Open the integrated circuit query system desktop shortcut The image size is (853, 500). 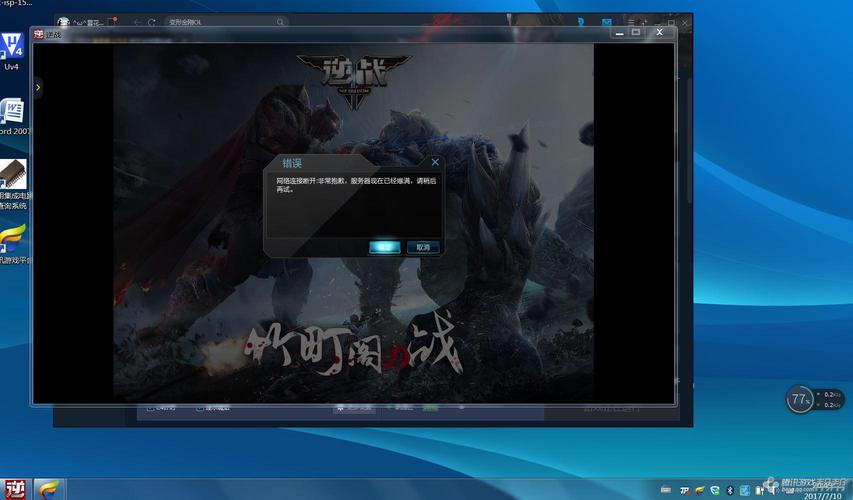point(15,184)
